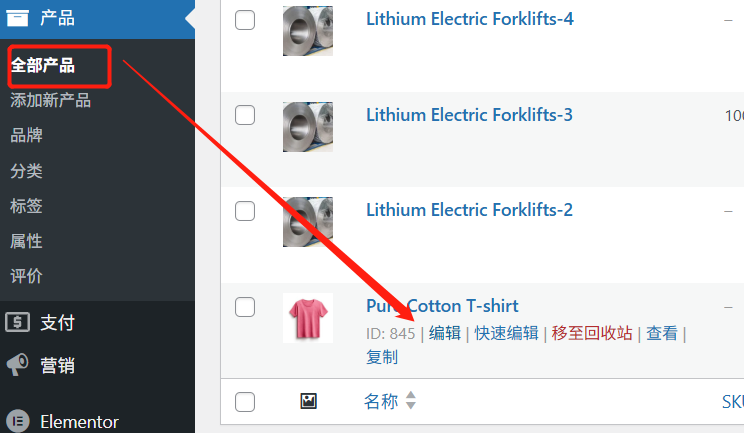This screenshot has width=744, height=433.
Task: Select the Lithium Electric Forklifts-3 checkbox
Action: pyautogui.click(x=245, y=115)
